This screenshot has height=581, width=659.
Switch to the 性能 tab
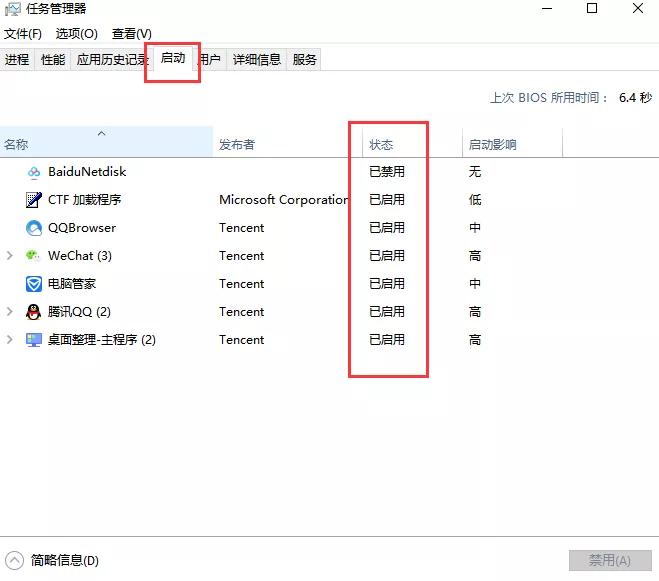click(53, 59)
